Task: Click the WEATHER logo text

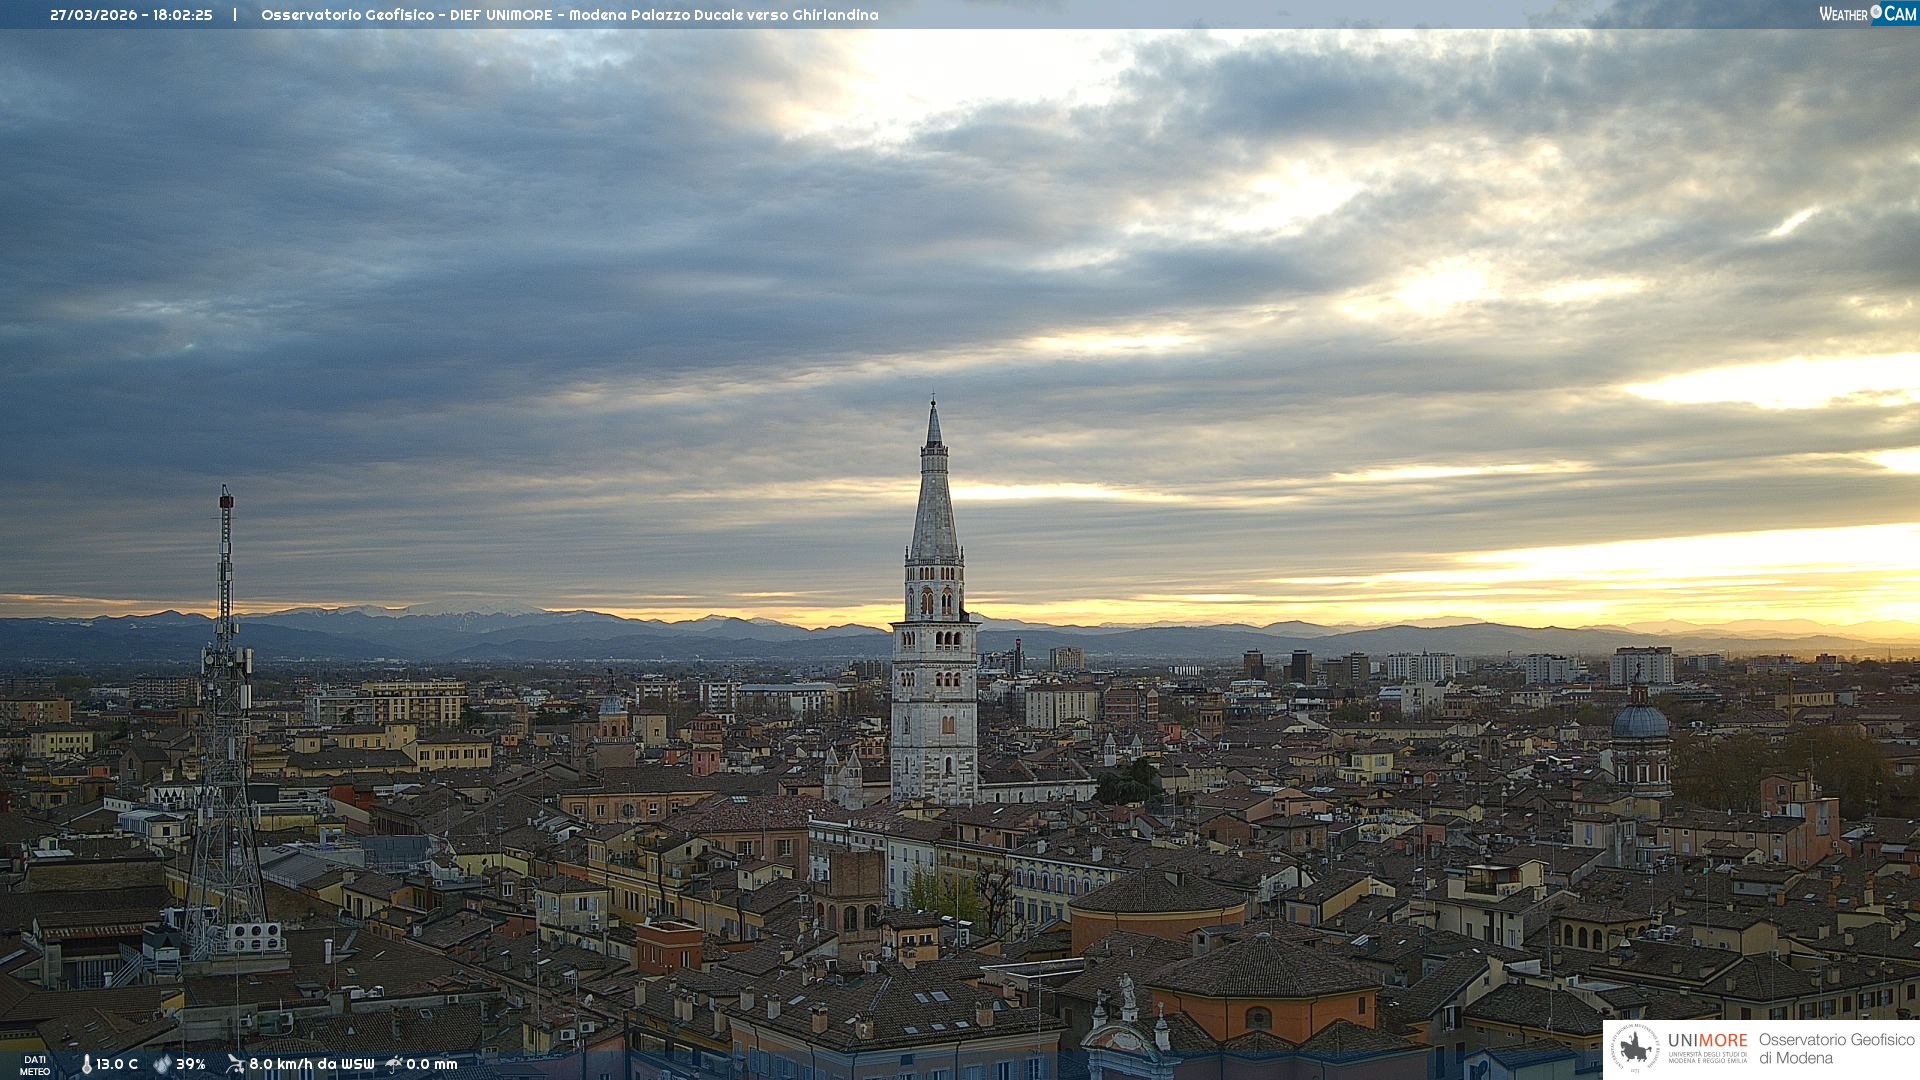Action: (x=1843, y=14)
